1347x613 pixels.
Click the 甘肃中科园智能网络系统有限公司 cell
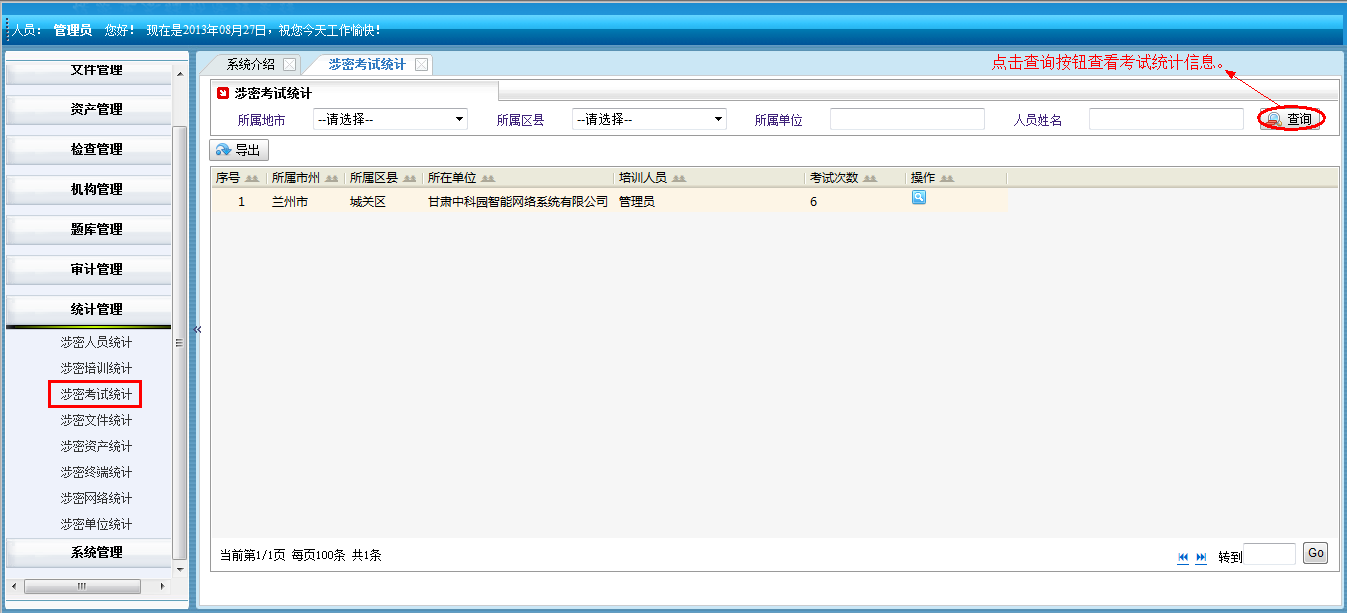click(x=518, y=201)
